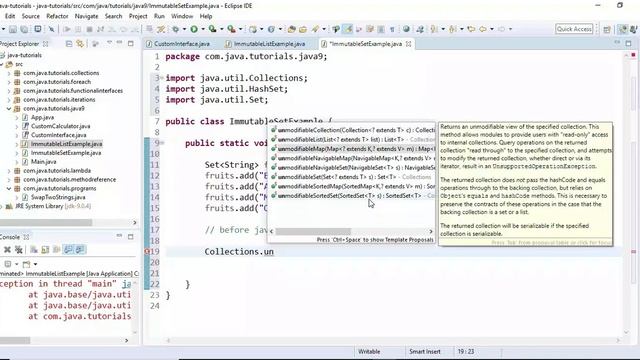Expand com.java.tutorials.lambda package
The width and height of the screenshot is (640, 360).
[9, 171]
